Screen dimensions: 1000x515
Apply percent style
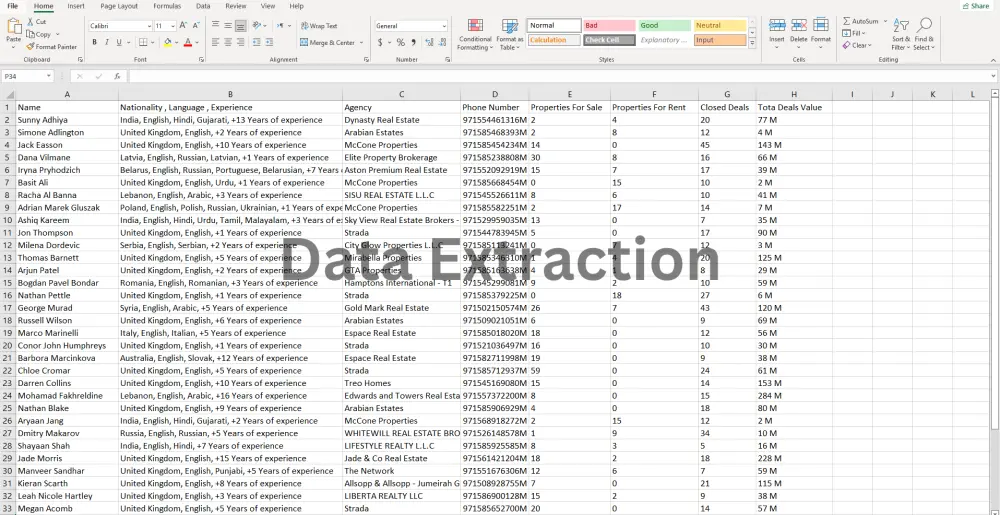click(401, 42)
